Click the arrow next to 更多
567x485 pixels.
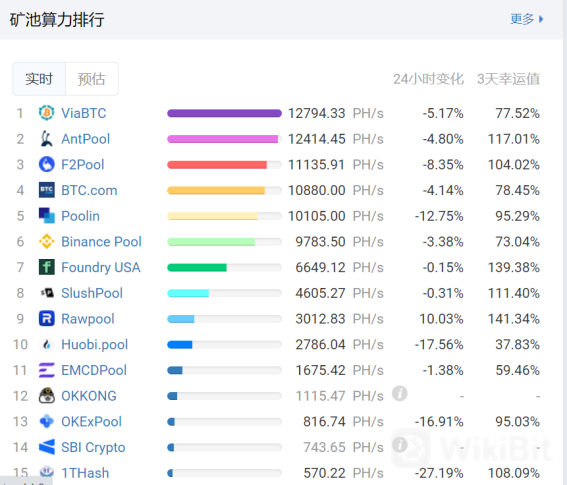pyautogui.click(x=541, y=19)
